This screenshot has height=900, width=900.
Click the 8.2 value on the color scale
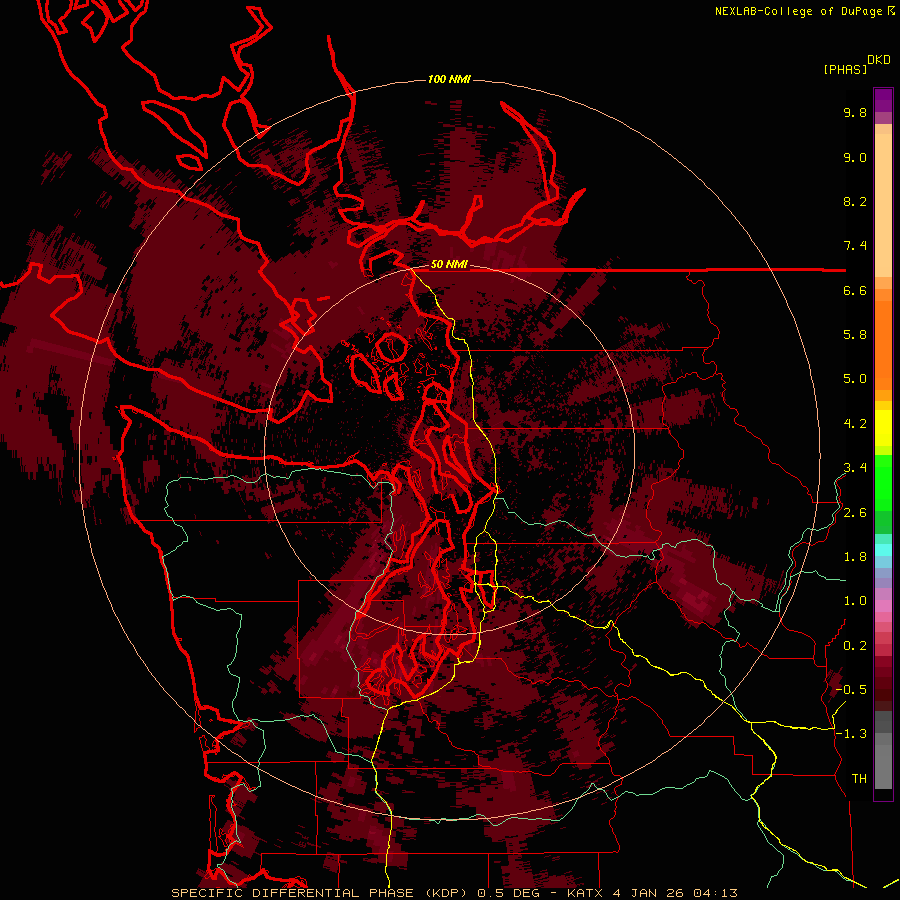pos(855,201)
